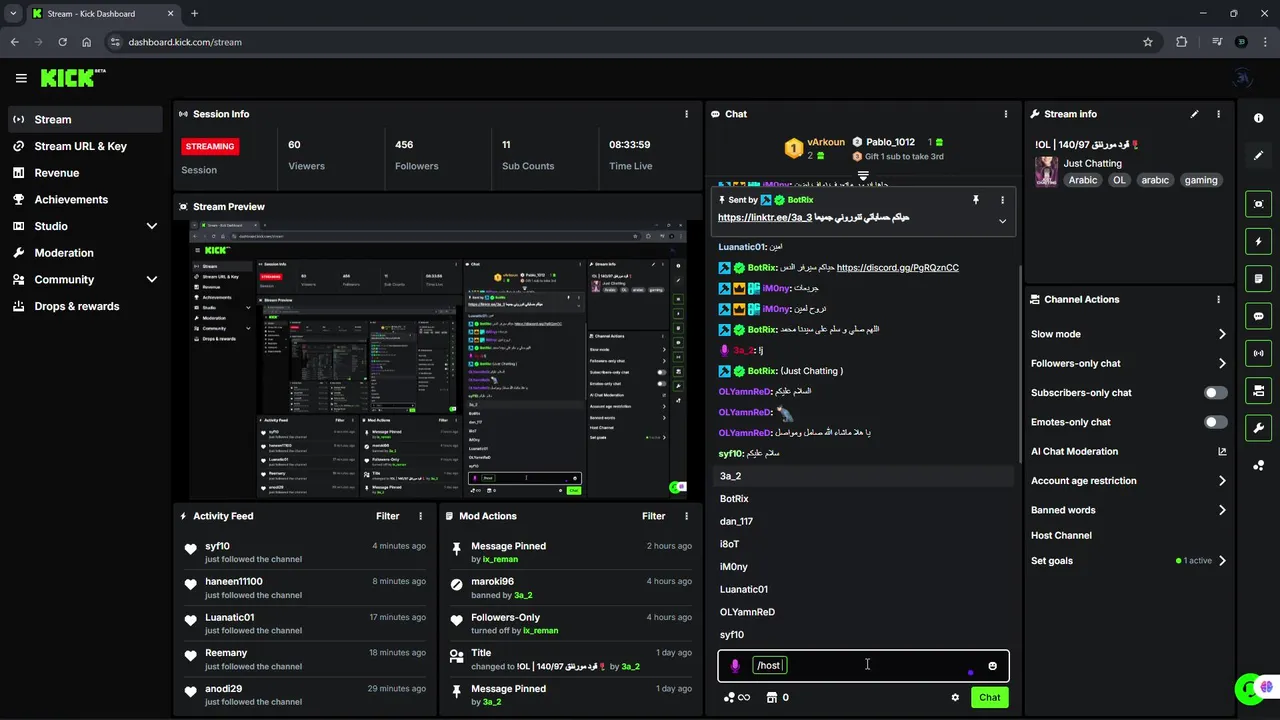
Task: Open AI Chat Moderation external link
Action: (1222, 452)
